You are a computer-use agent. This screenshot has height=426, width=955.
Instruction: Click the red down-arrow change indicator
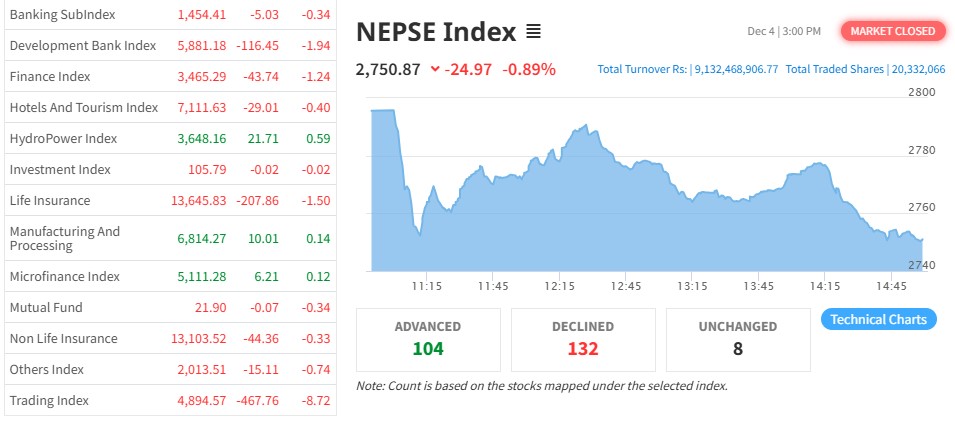click(434, 69)
